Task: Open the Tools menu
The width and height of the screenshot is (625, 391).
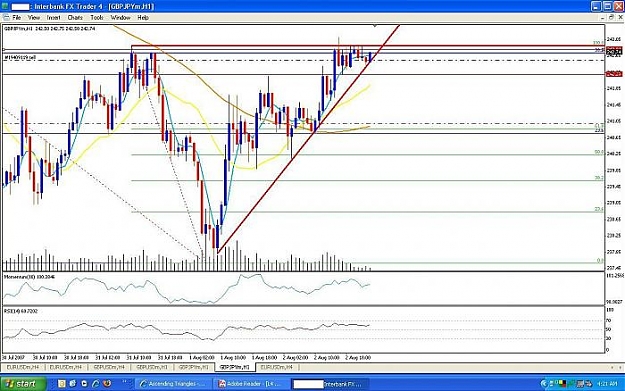Action: (96, 18)
